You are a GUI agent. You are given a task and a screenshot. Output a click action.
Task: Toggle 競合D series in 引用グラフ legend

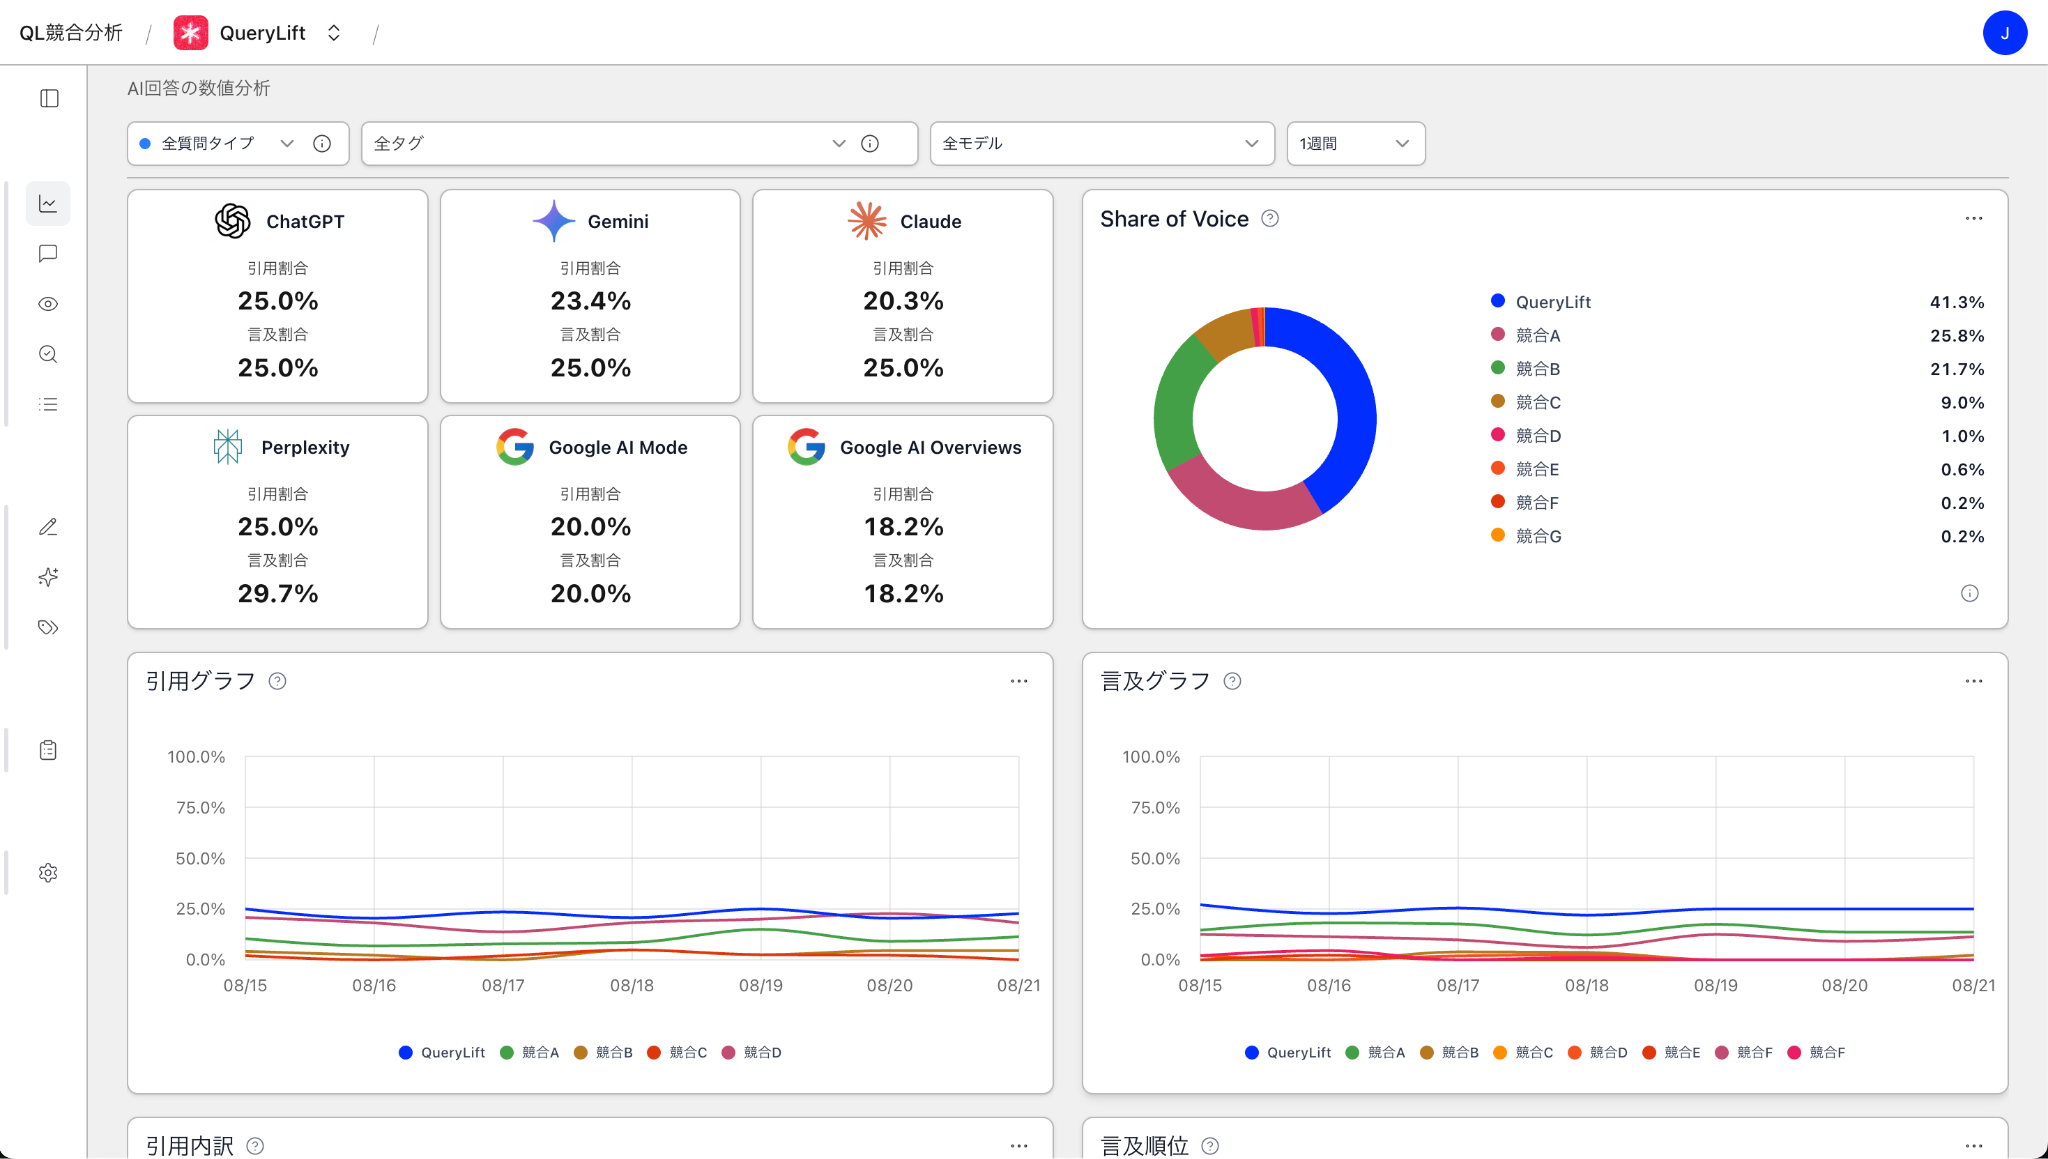point(752,1053)
